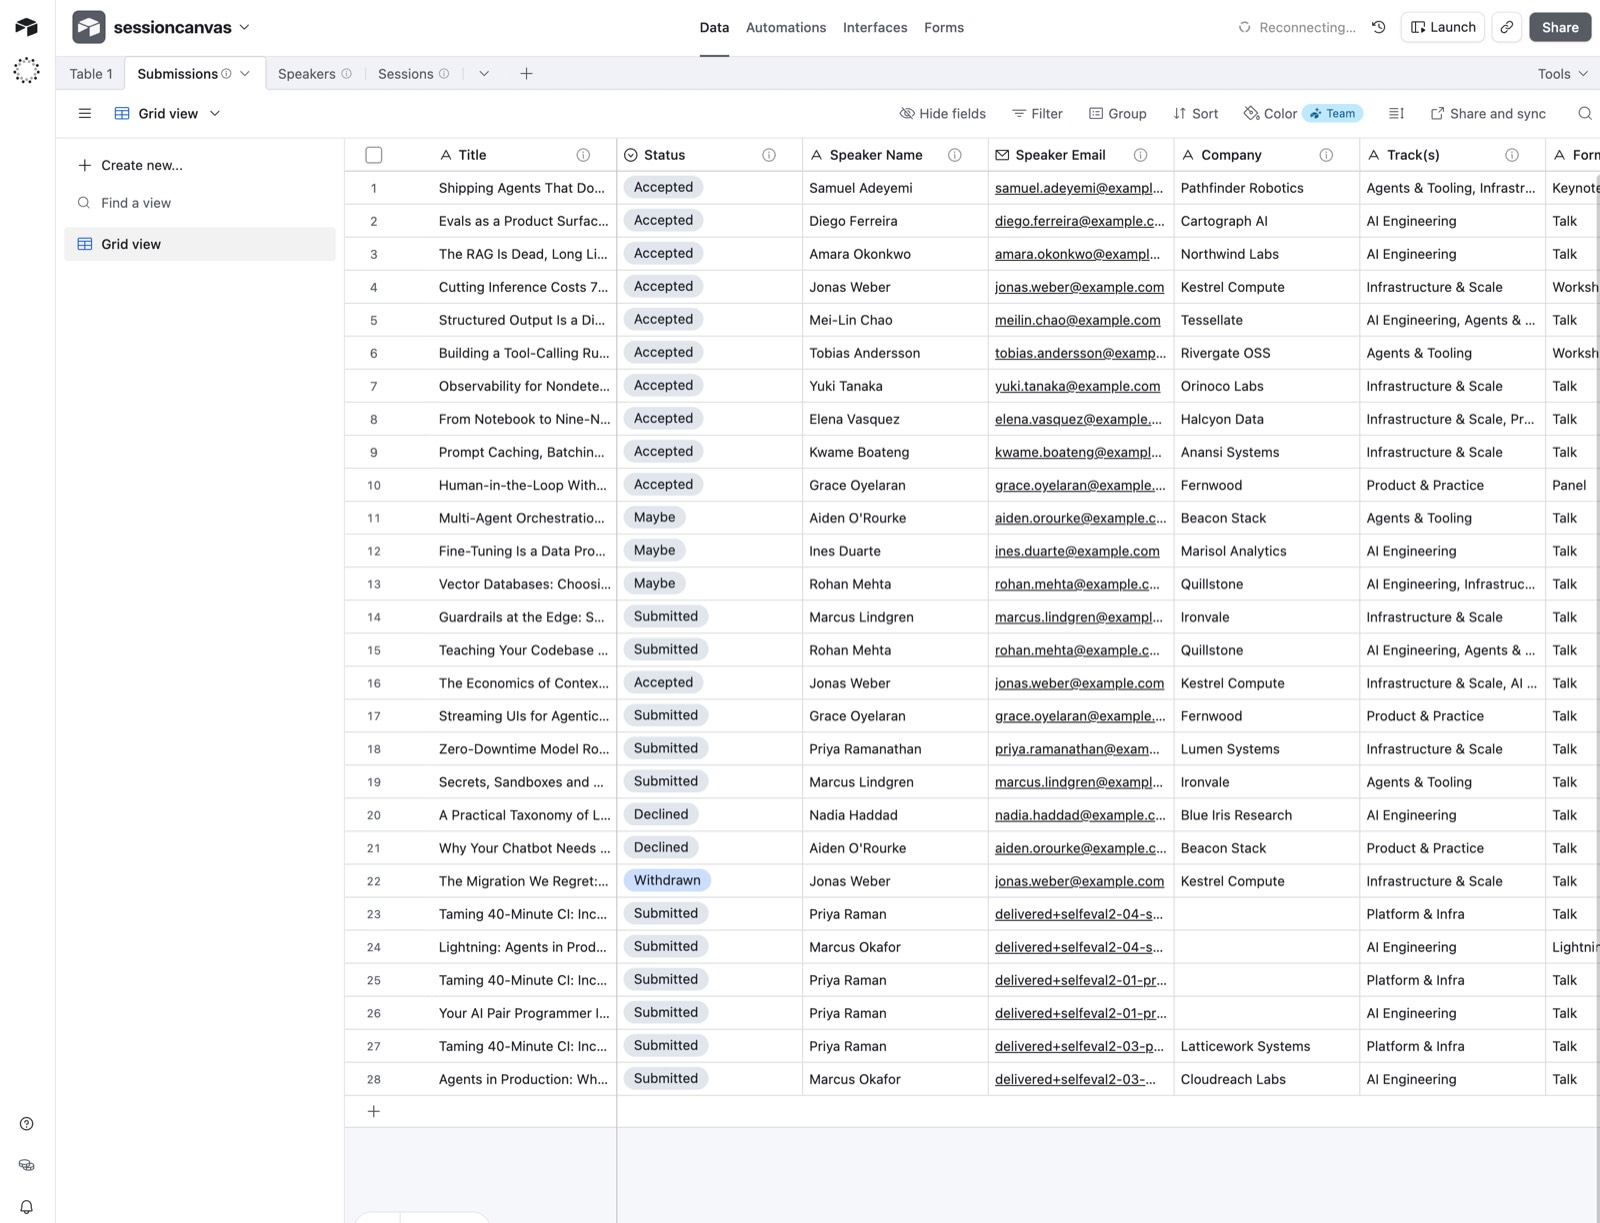The image size is (1600, 1223).
Task: Show Submissions table info icon
Action: (226, 73)
